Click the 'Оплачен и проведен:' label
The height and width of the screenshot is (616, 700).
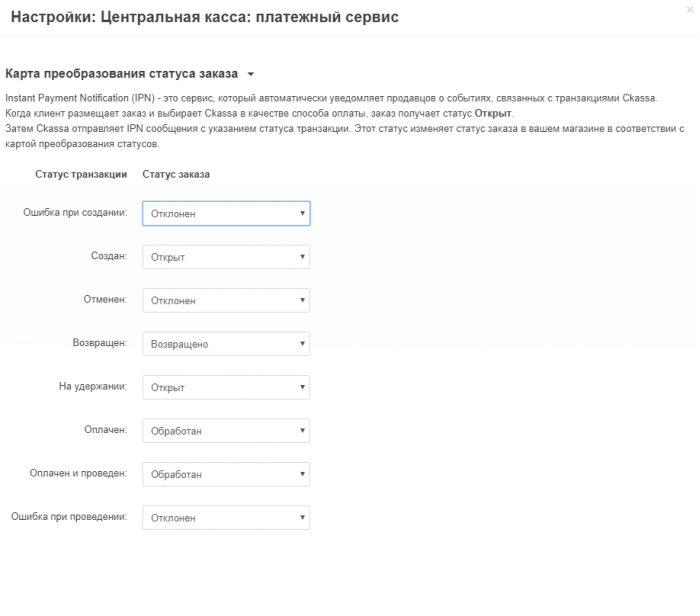(x=78, y=473)
